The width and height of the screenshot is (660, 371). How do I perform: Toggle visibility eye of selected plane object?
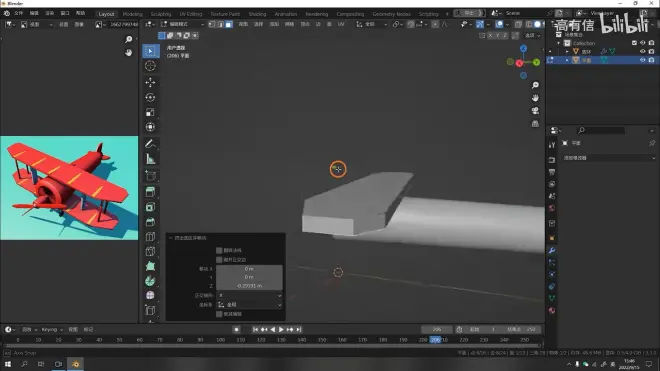(642, 60)
